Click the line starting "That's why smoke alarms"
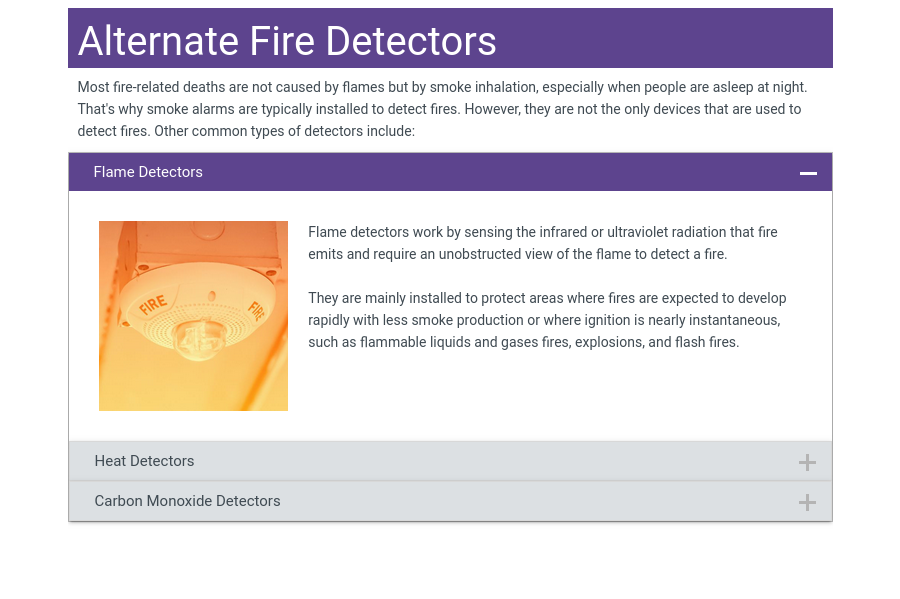The height and width of the screenshot is (599, 900). [439, 109]
